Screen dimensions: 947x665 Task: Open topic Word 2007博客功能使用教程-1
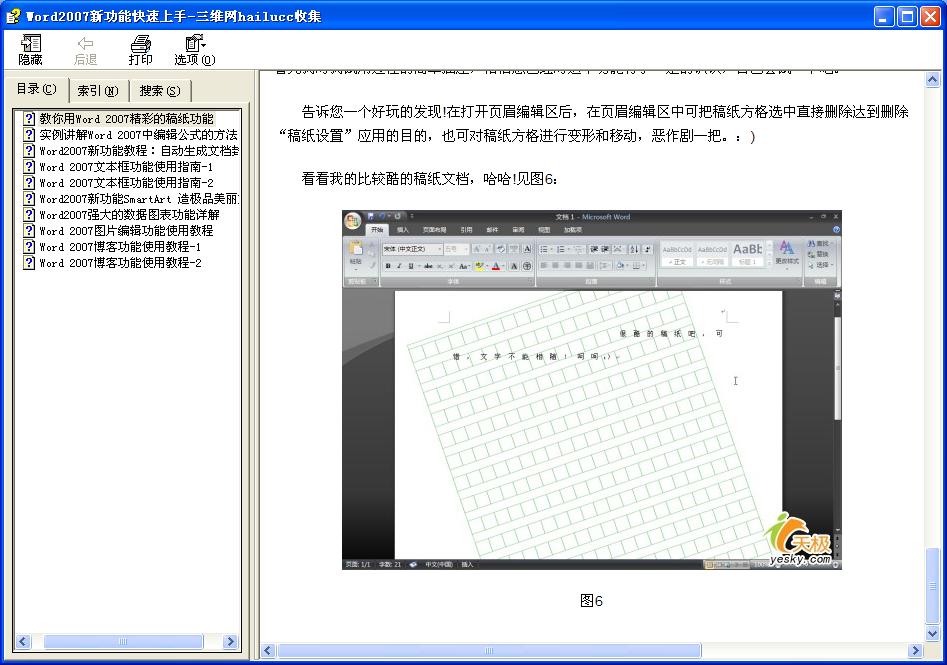click(120, 246)
